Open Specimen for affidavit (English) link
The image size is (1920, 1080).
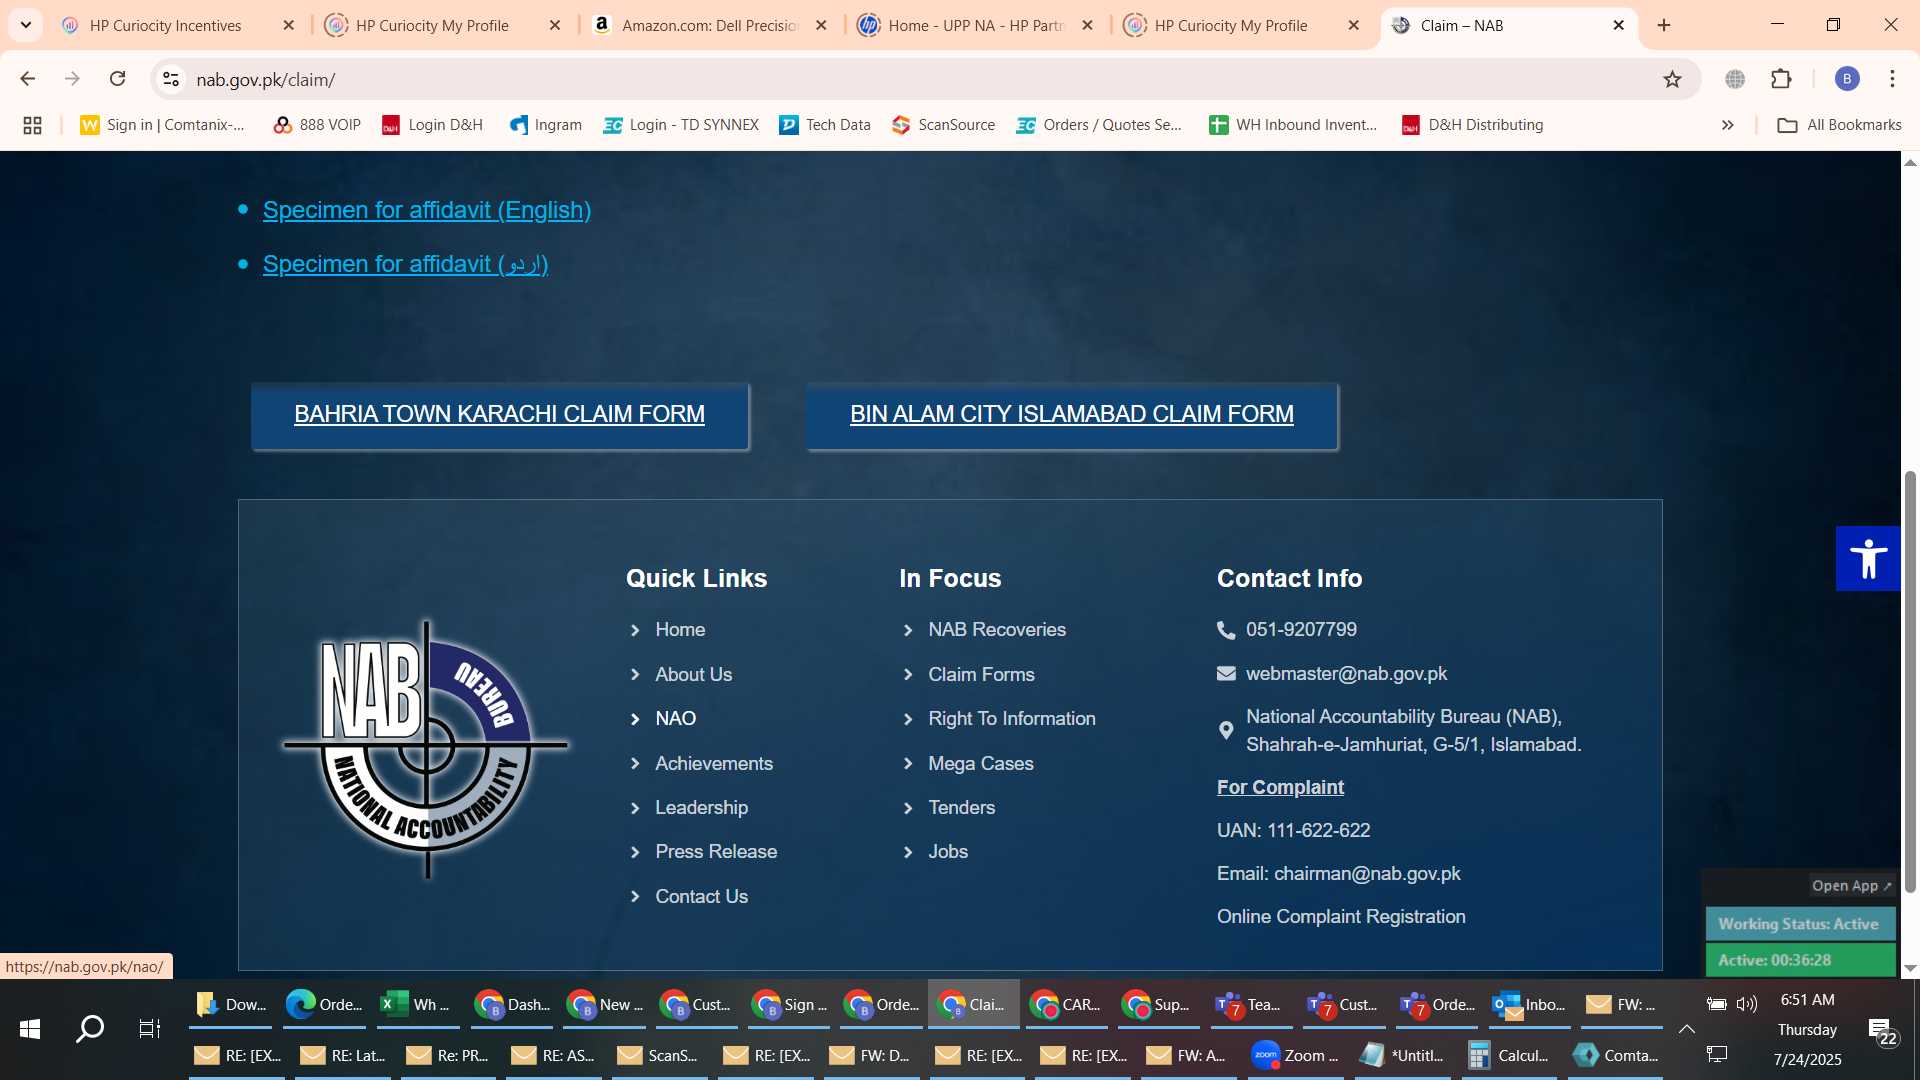[x=427, y=210]
